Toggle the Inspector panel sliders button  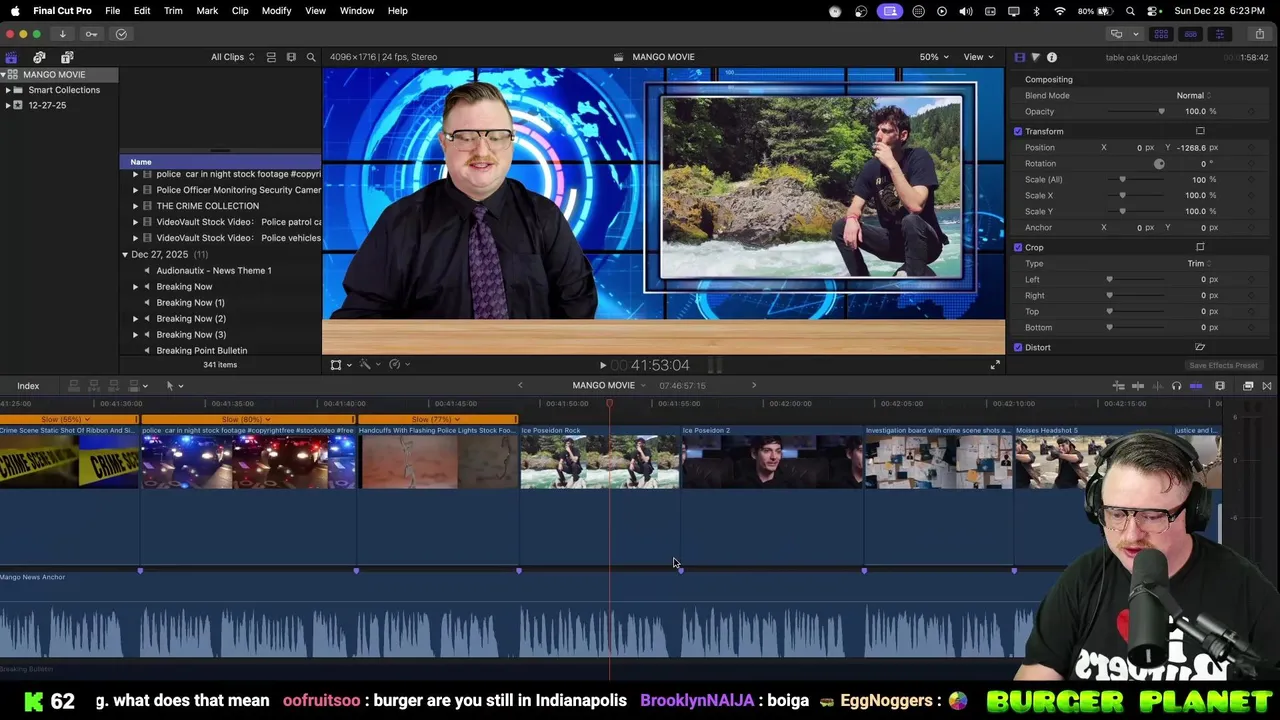click(x=1219, y=34)
